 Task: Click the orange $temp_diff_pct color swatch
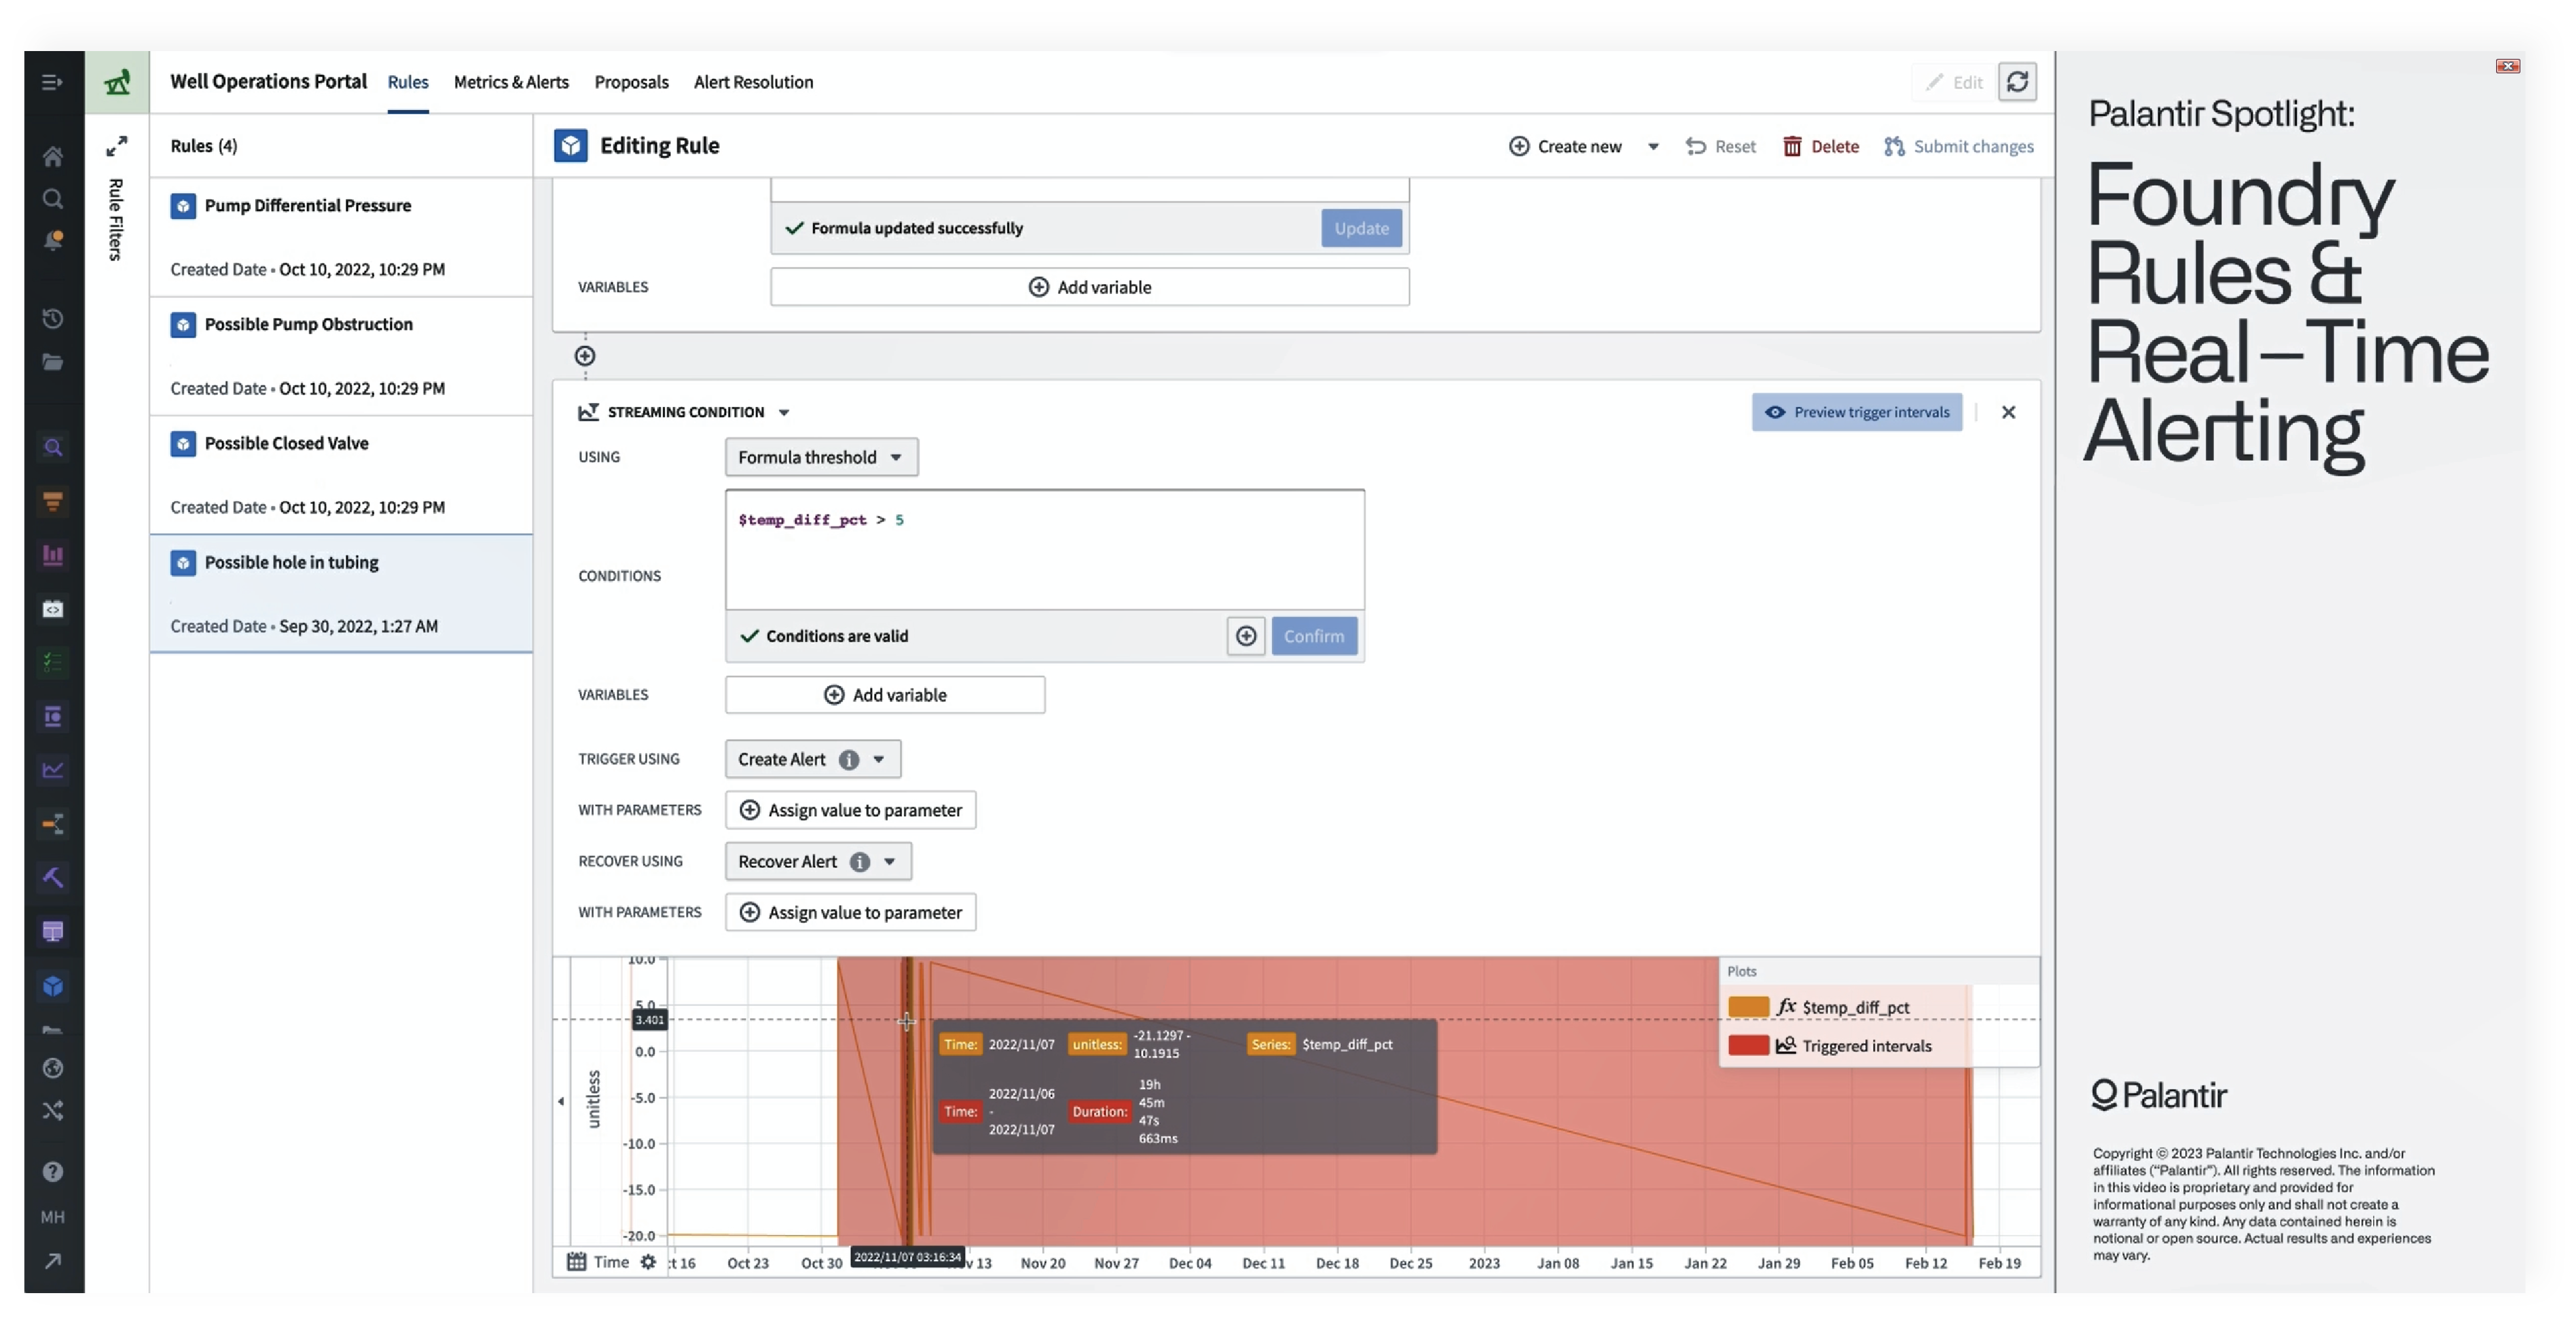click(1748, 1007)
